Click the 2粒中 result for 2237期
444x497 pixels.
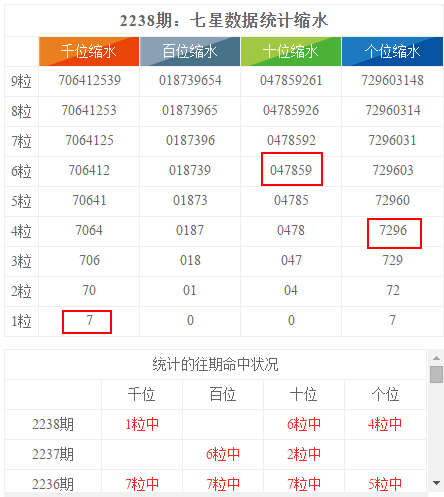point(304,455)
